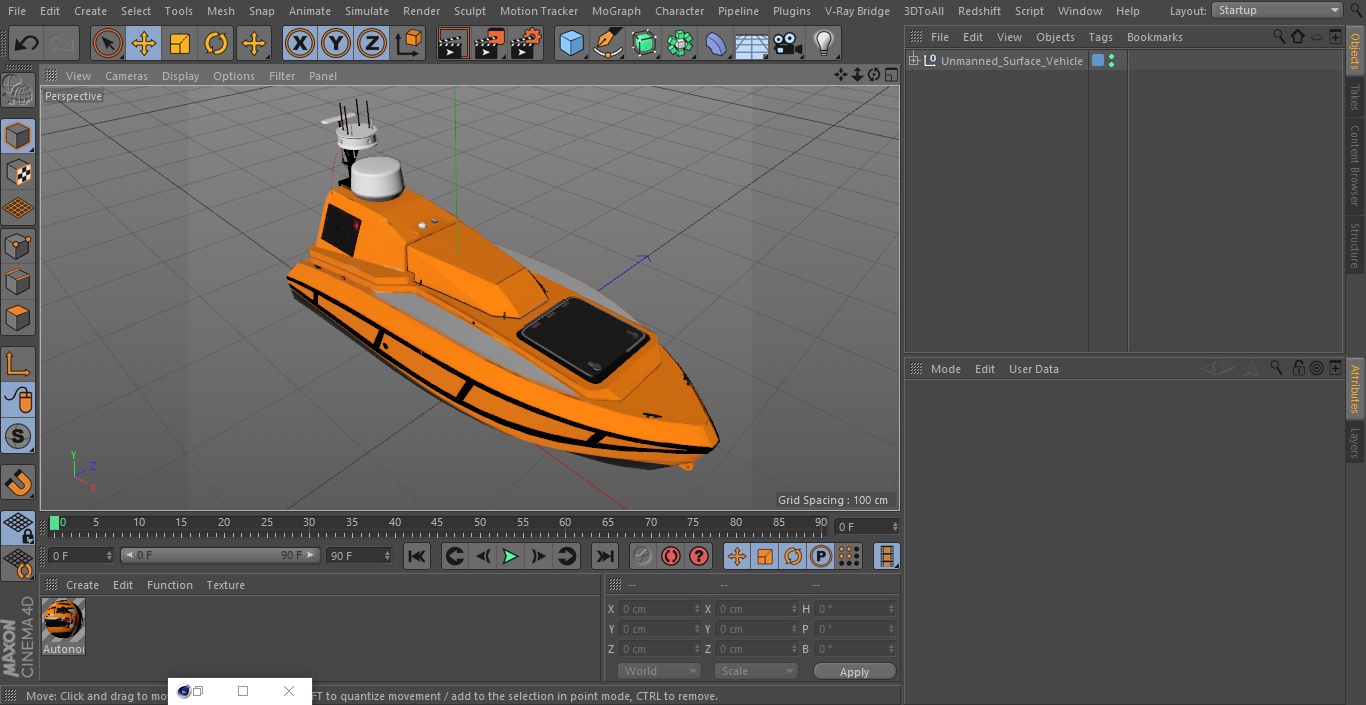The height and width of the screenshot is (705, 1366).
Task: Add a Cube primitive object
Action: point(571,43)
